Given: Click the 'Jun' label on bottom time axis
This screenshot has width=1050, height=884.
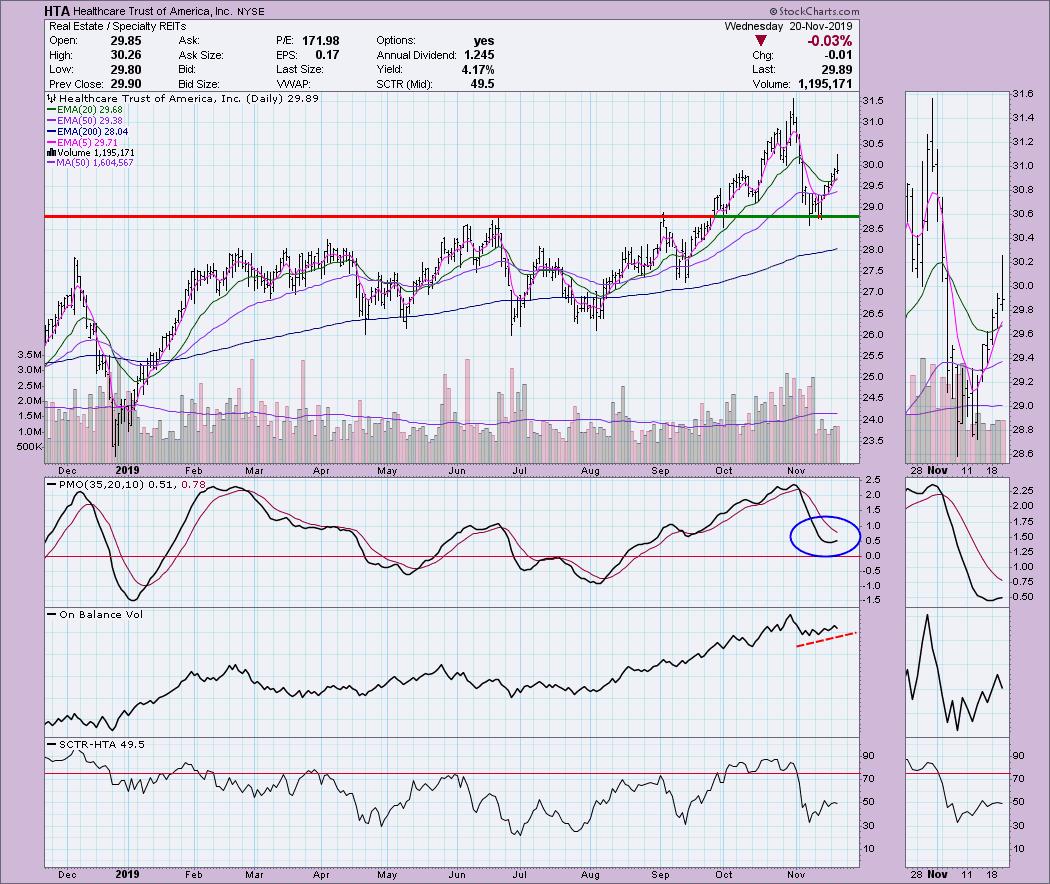Looking at the screenshot, I should click(x=457, y=875).
